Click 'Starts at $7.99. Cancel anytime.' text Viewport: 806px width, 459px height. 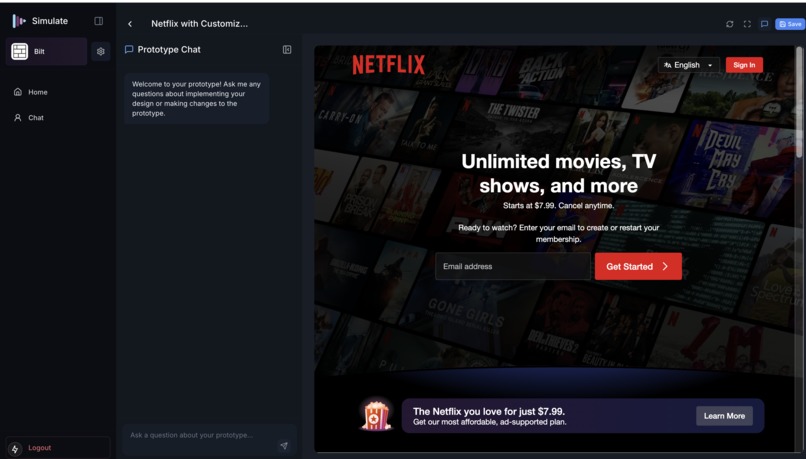(x=558, y=206)
